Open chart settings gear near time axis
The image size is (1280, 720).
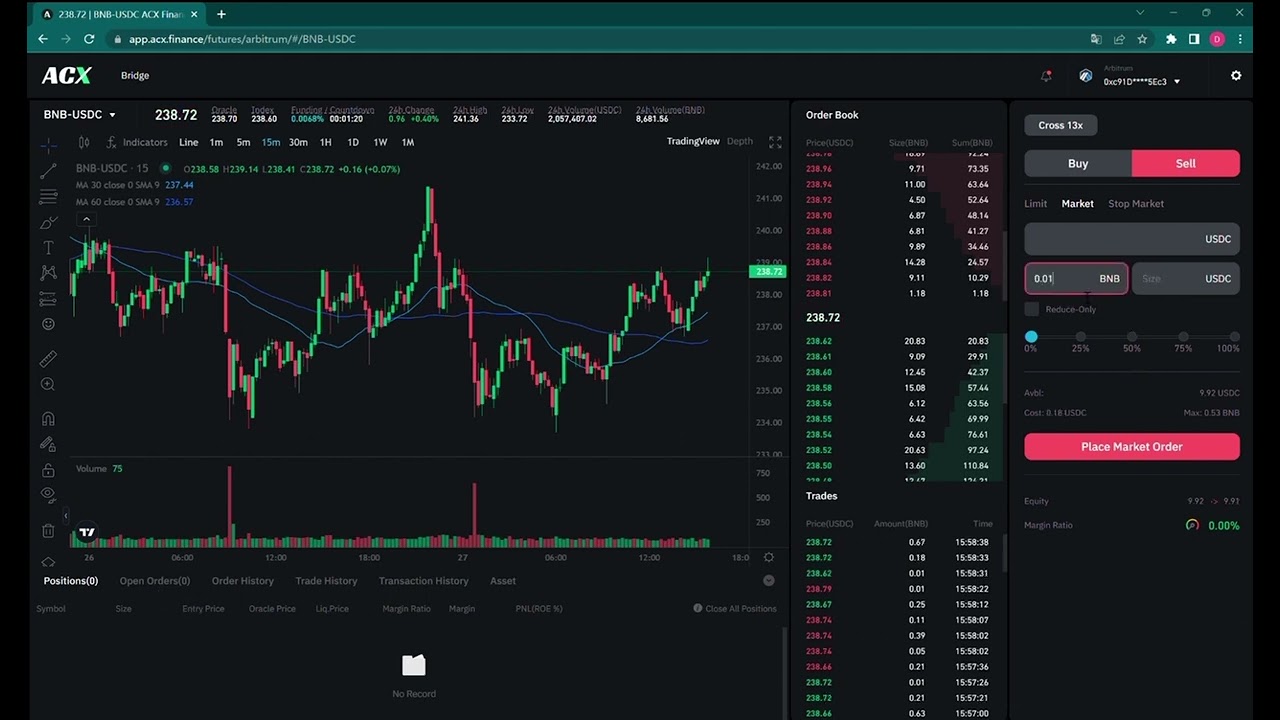click(768, 557)
